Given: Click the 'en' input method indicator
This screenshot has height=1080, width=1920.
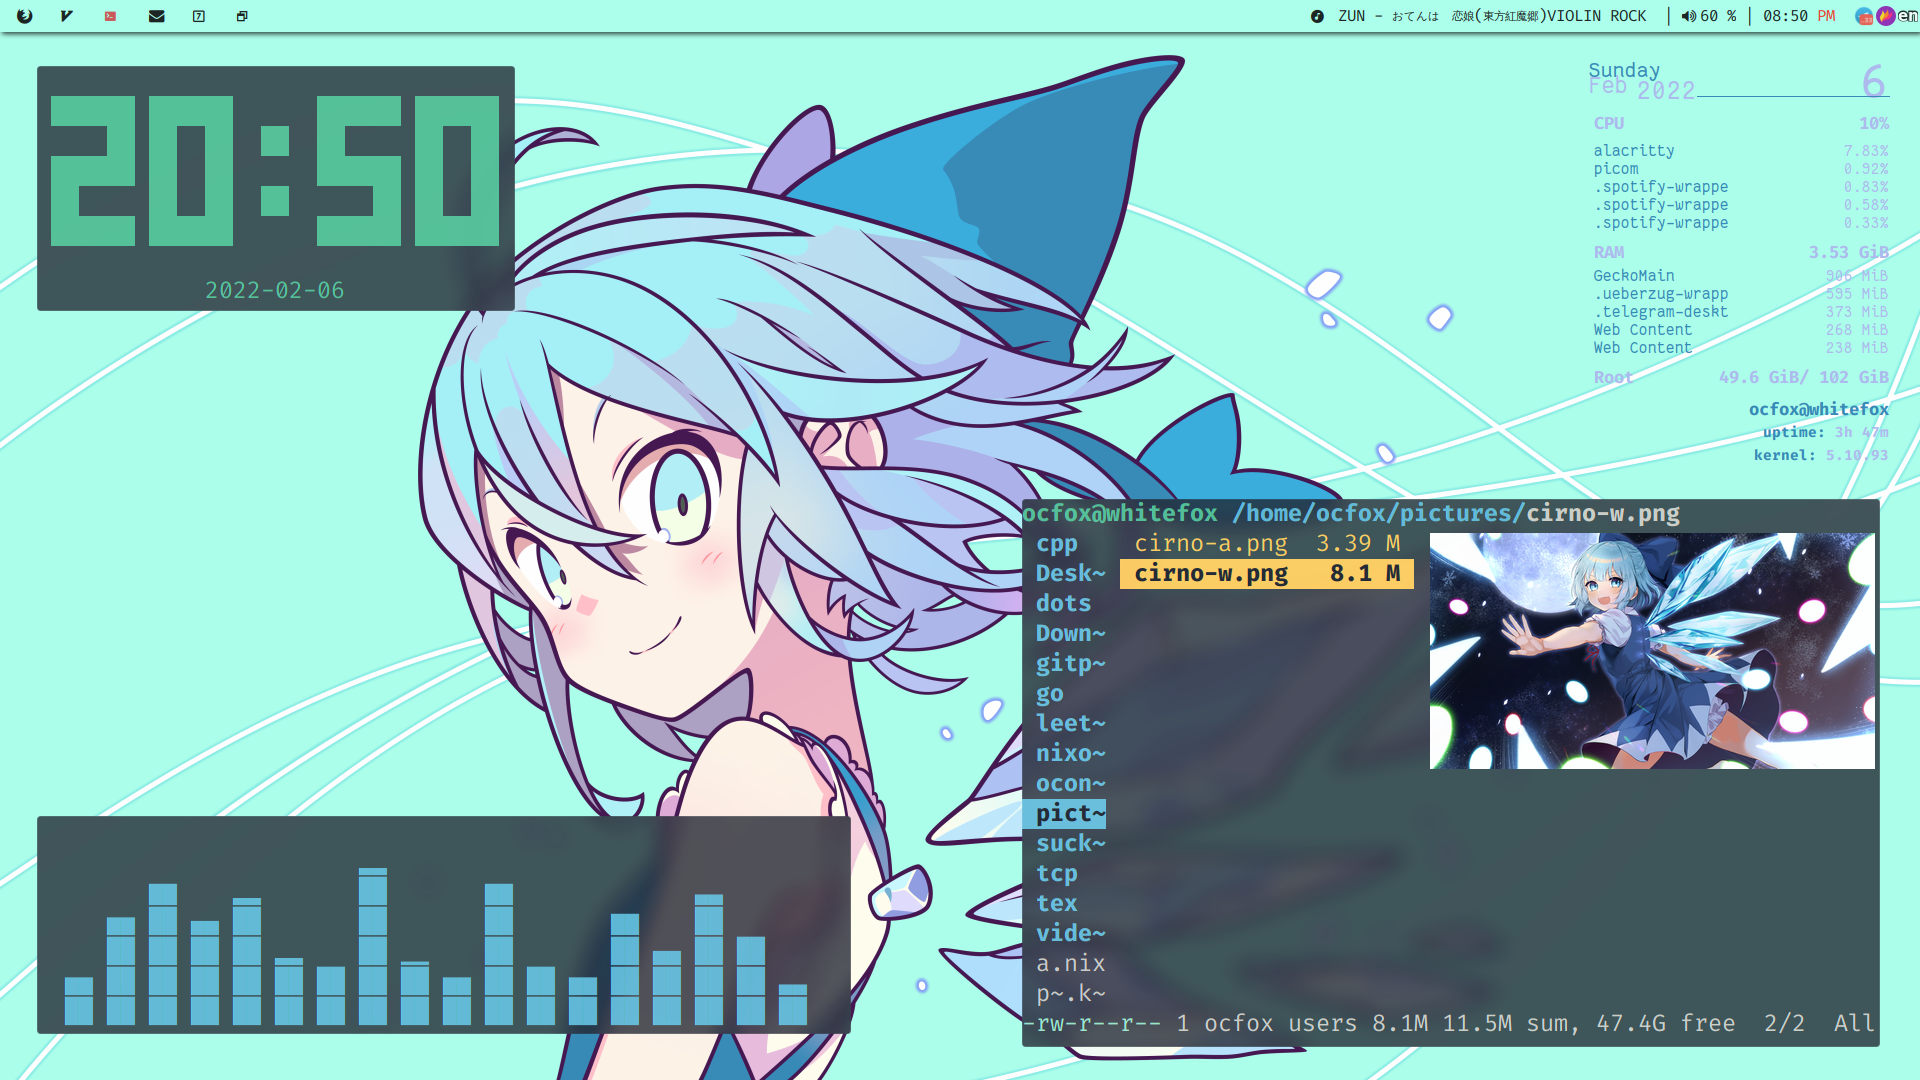Looking at the screenshot, I should click(1907, 16).
